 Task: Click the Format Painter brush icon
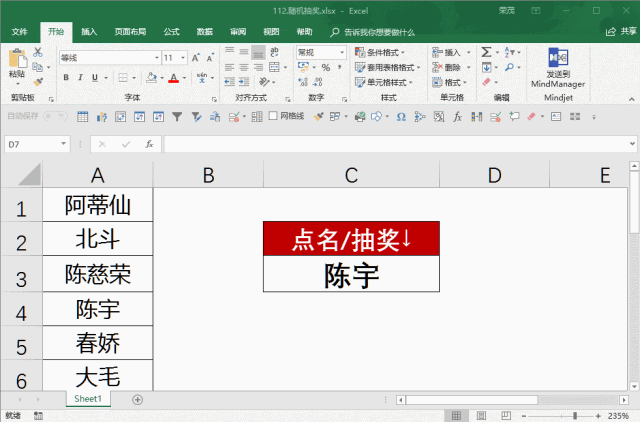[x=38, y=82]
